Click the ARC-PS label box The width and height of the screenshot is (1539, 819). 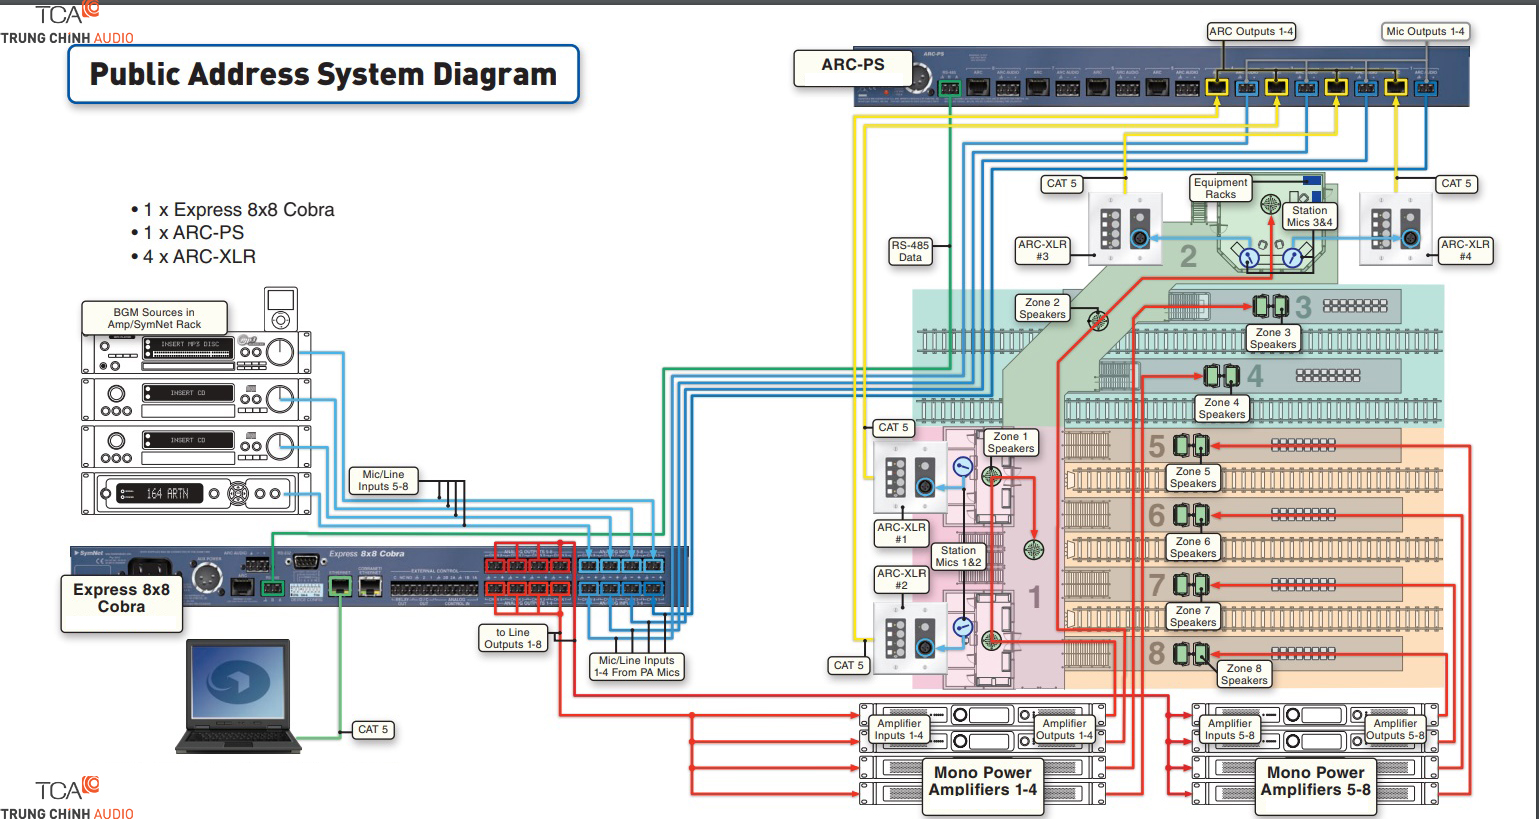pyautogui.click(x=852, y=65)
